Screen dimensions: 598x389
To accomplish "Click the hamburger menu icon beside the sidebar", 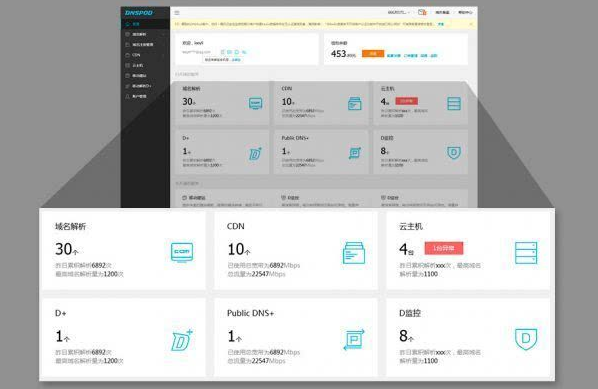I will [x=177, y=13].
